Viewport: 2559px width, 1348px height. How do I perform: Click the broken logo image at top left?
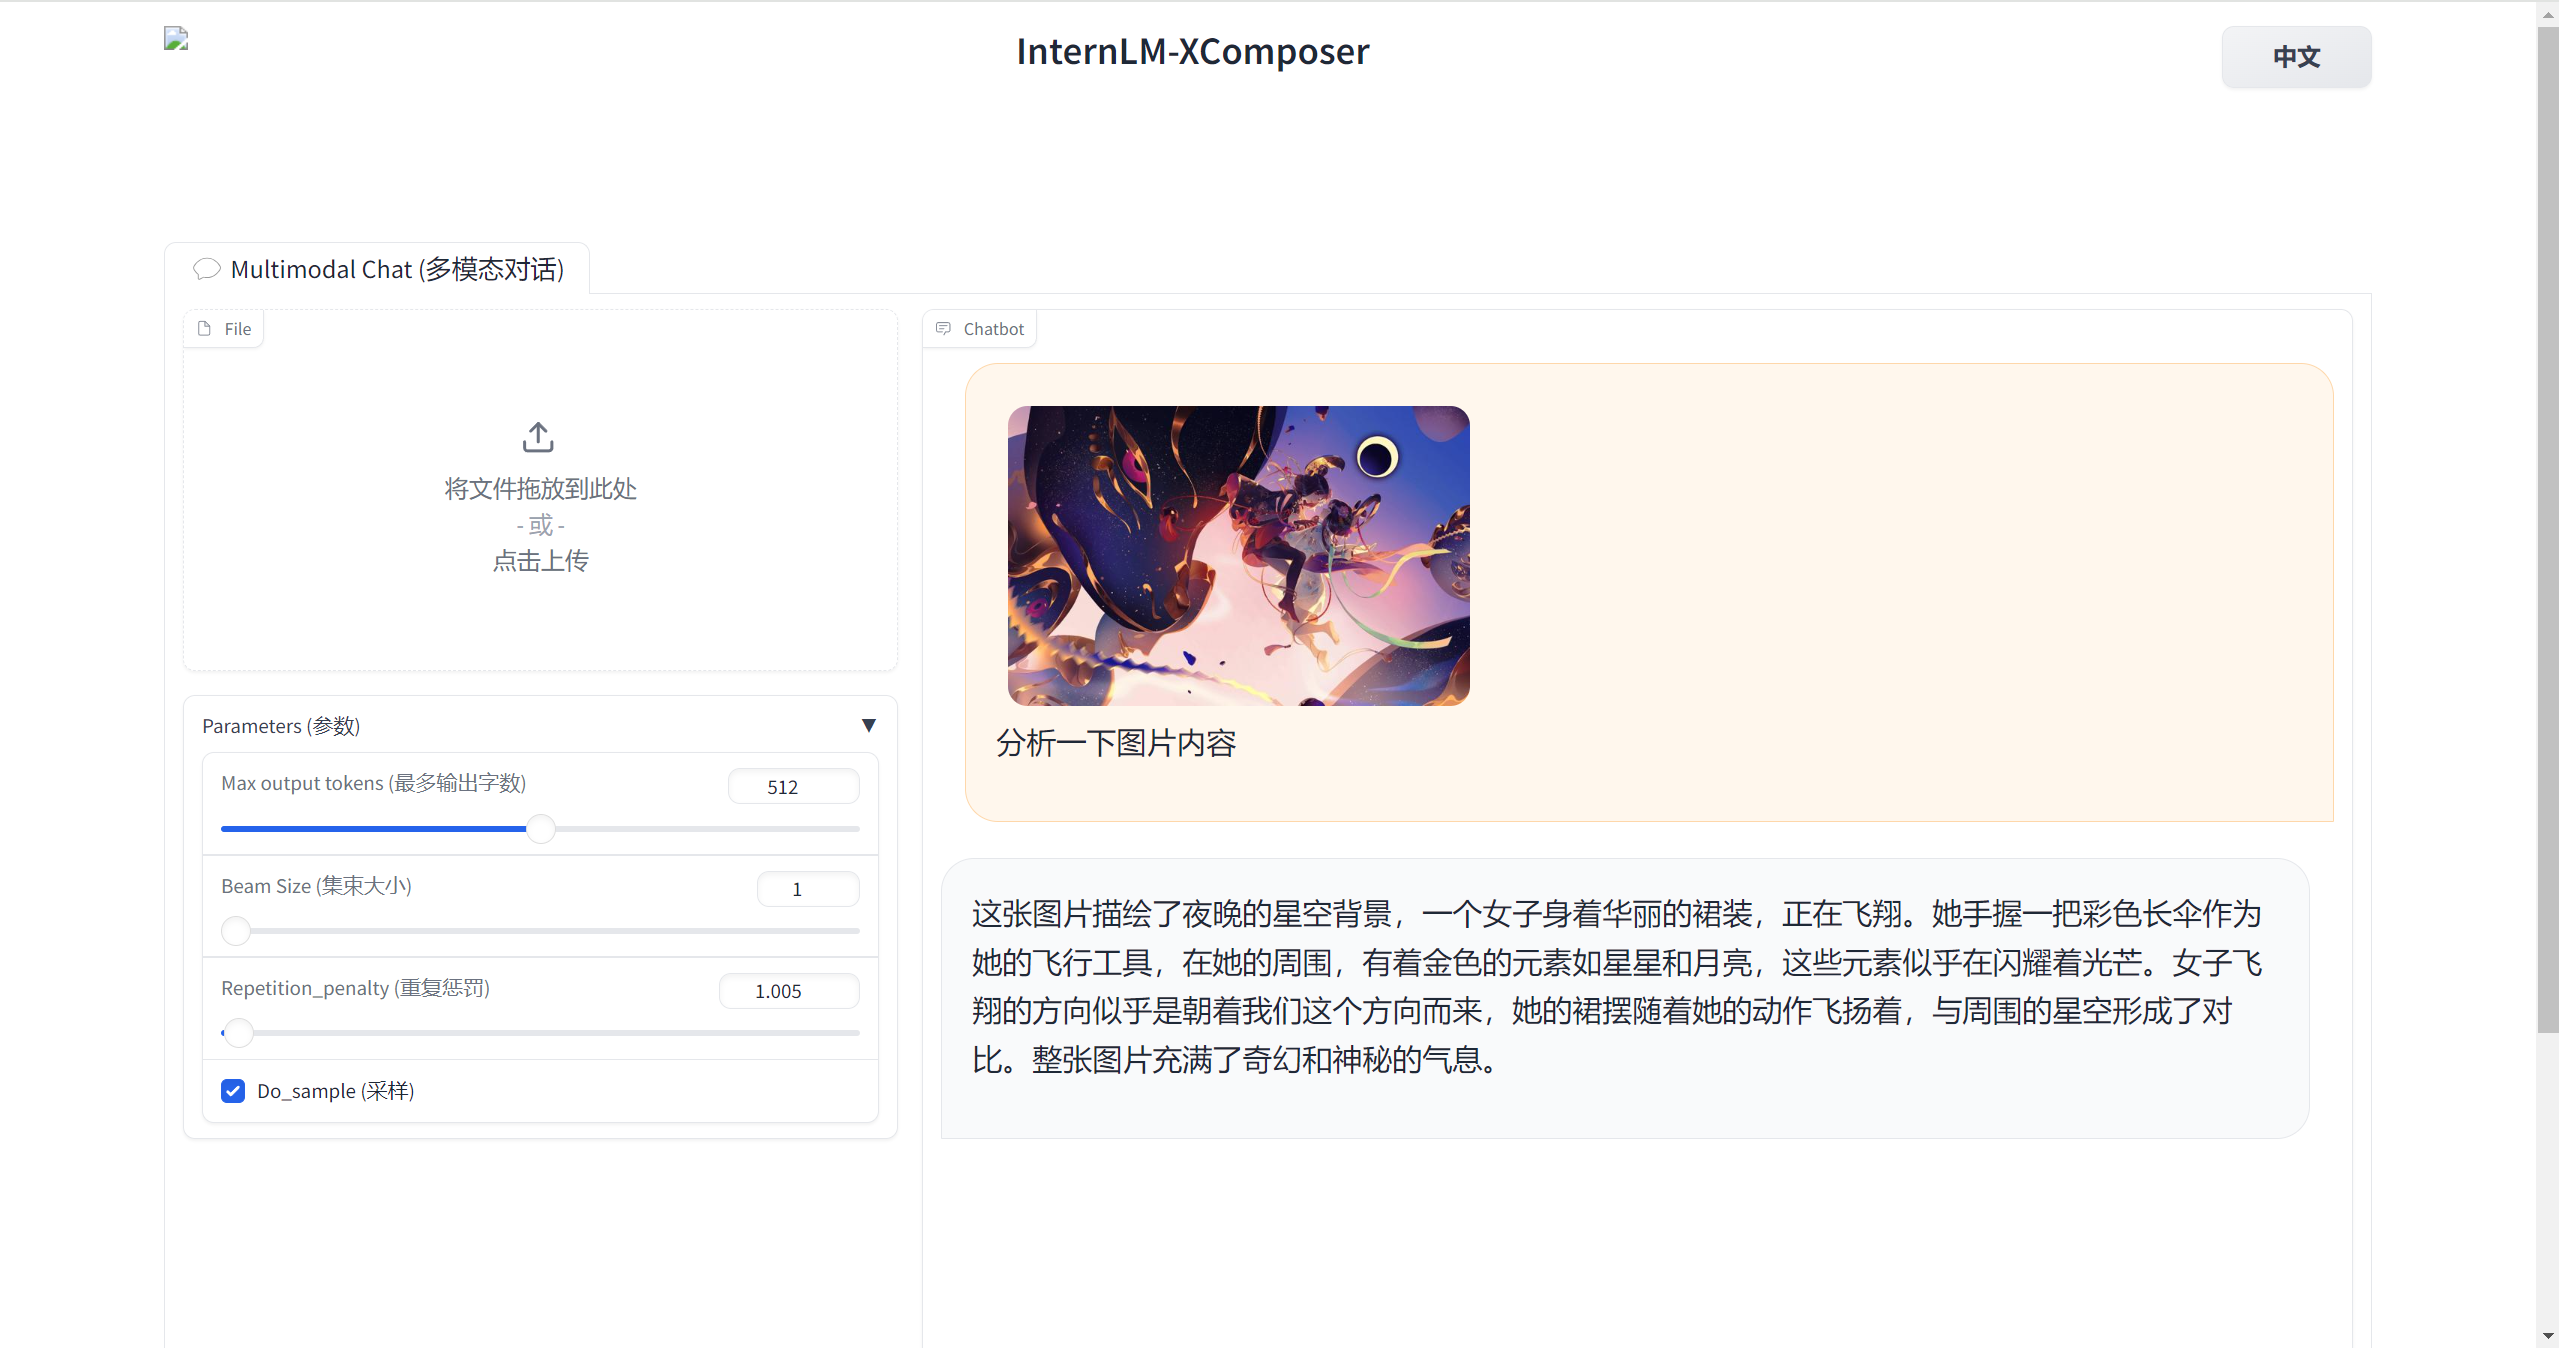click(176, 39)
